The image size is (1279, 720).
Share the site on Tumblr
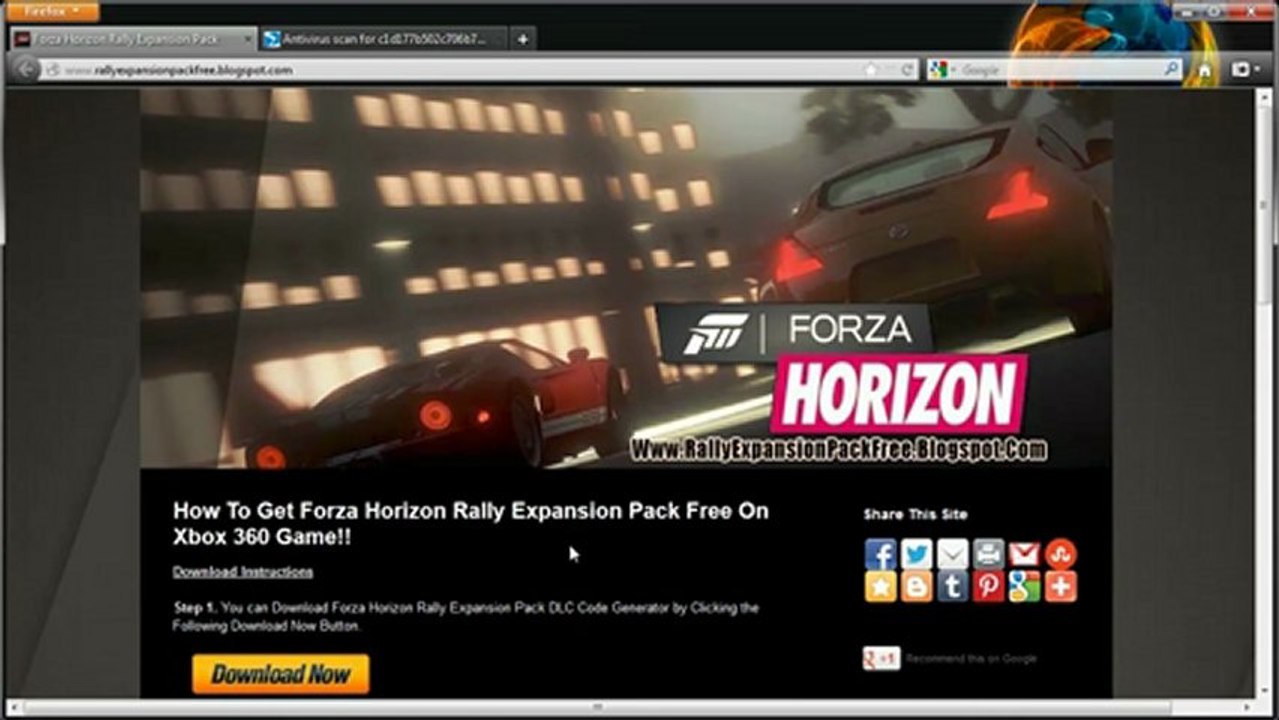[x=952, y=587]
